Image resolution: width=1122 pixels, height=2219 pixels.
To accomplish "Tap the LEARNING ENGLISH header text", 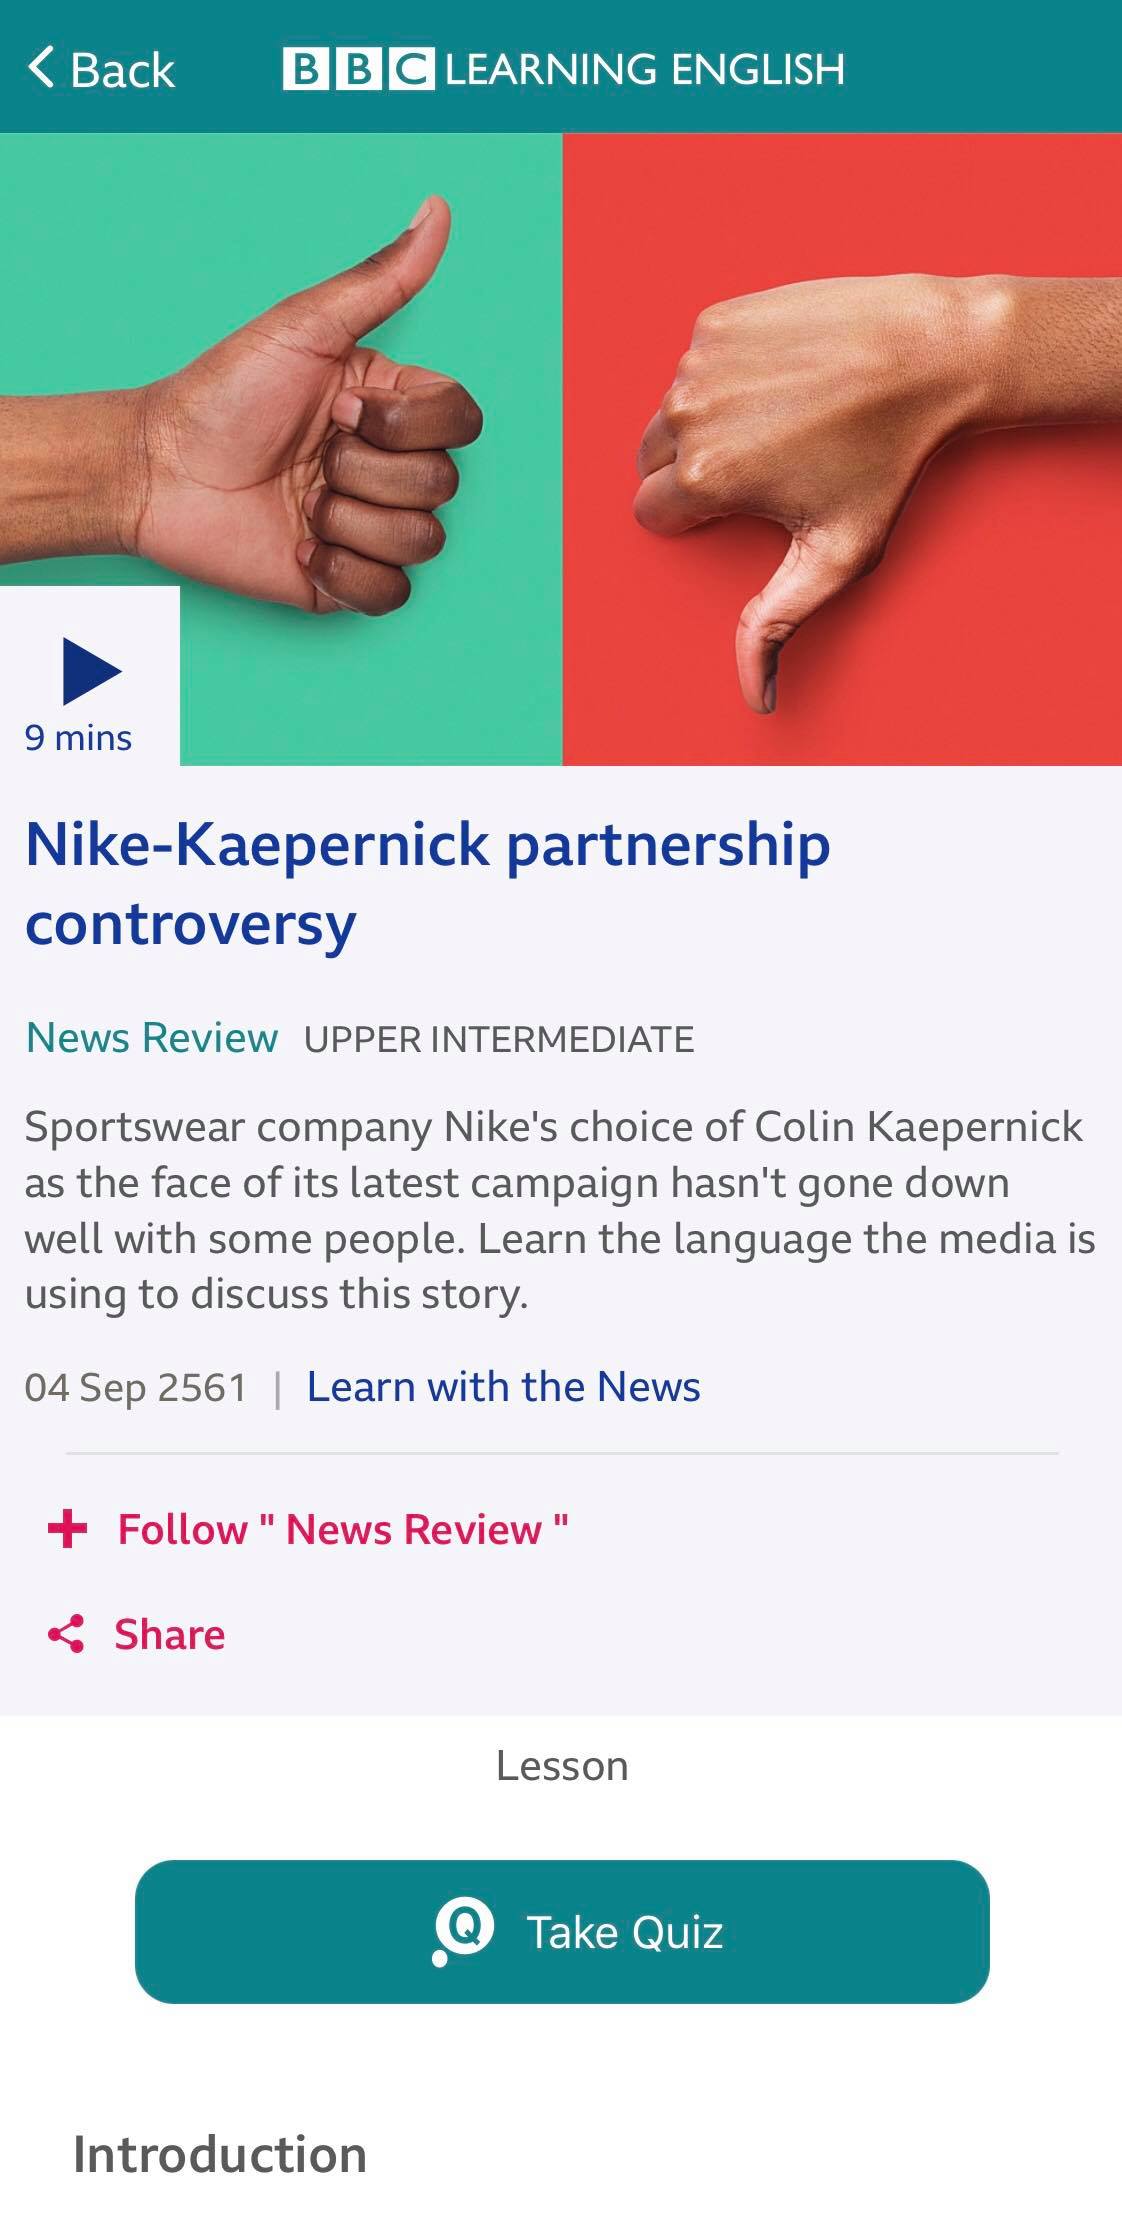I will [x=645, y=69].
